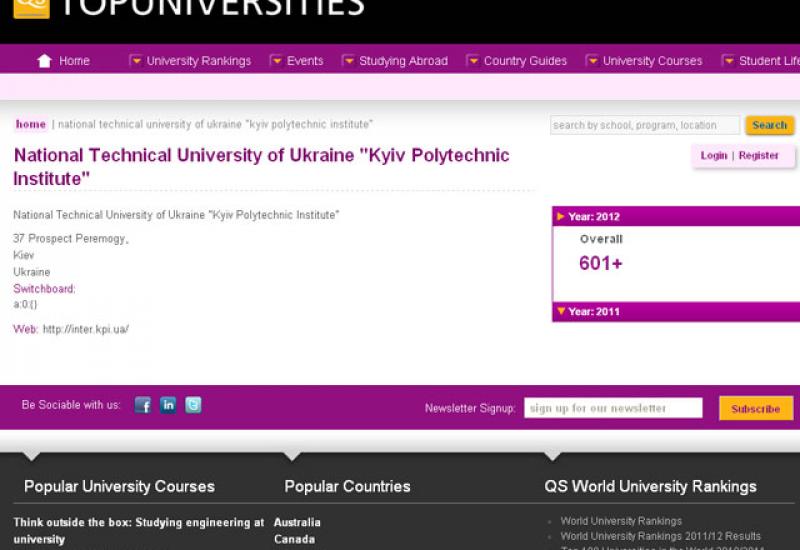
Task: Click the 37 Prospect Peremogy address line
Action: coord(71,239)
